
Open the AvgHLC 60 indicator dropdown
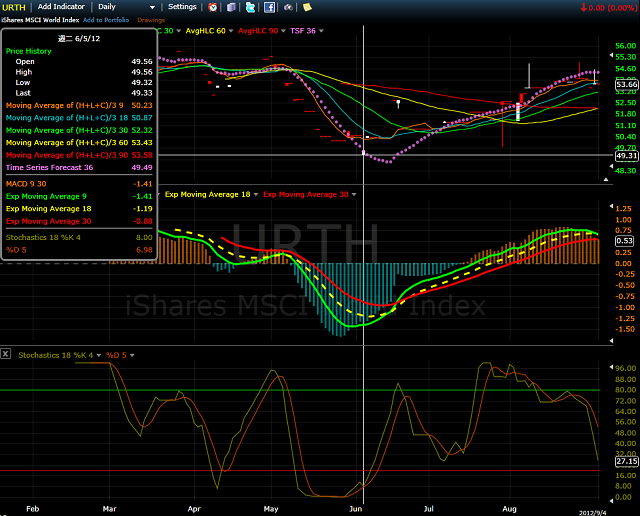click(x=228, y=30)
